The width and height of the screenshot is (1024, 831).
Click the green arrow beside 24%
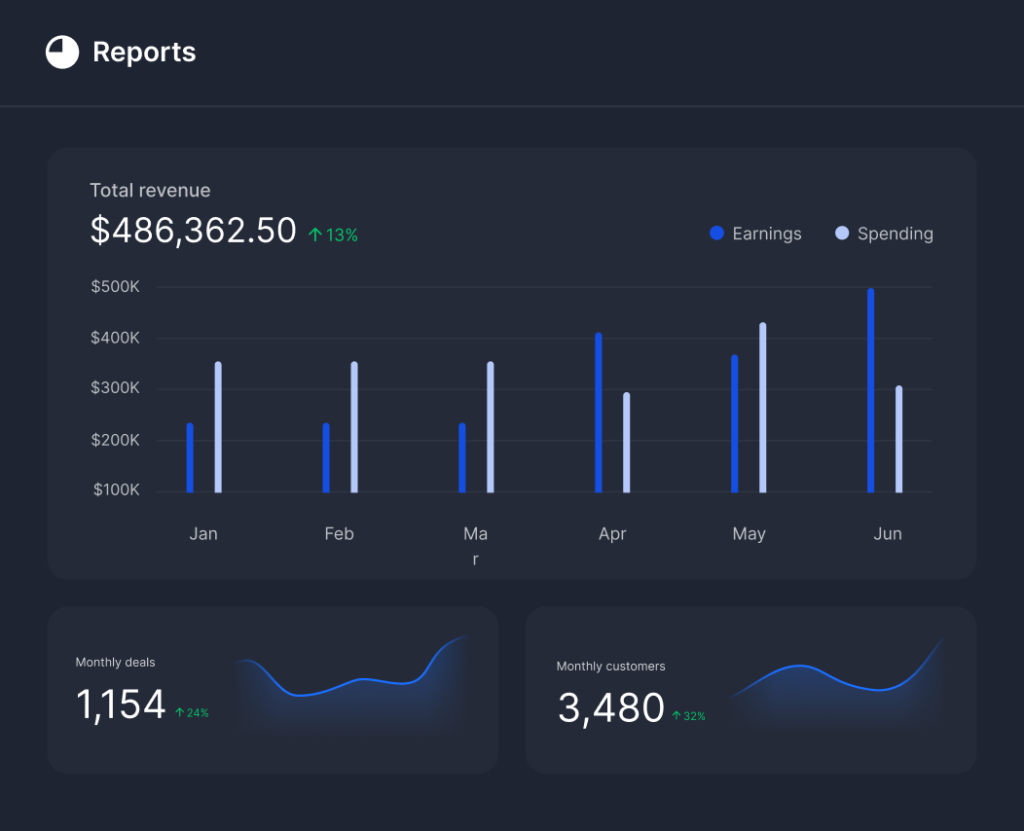click(x=180, y=713)
